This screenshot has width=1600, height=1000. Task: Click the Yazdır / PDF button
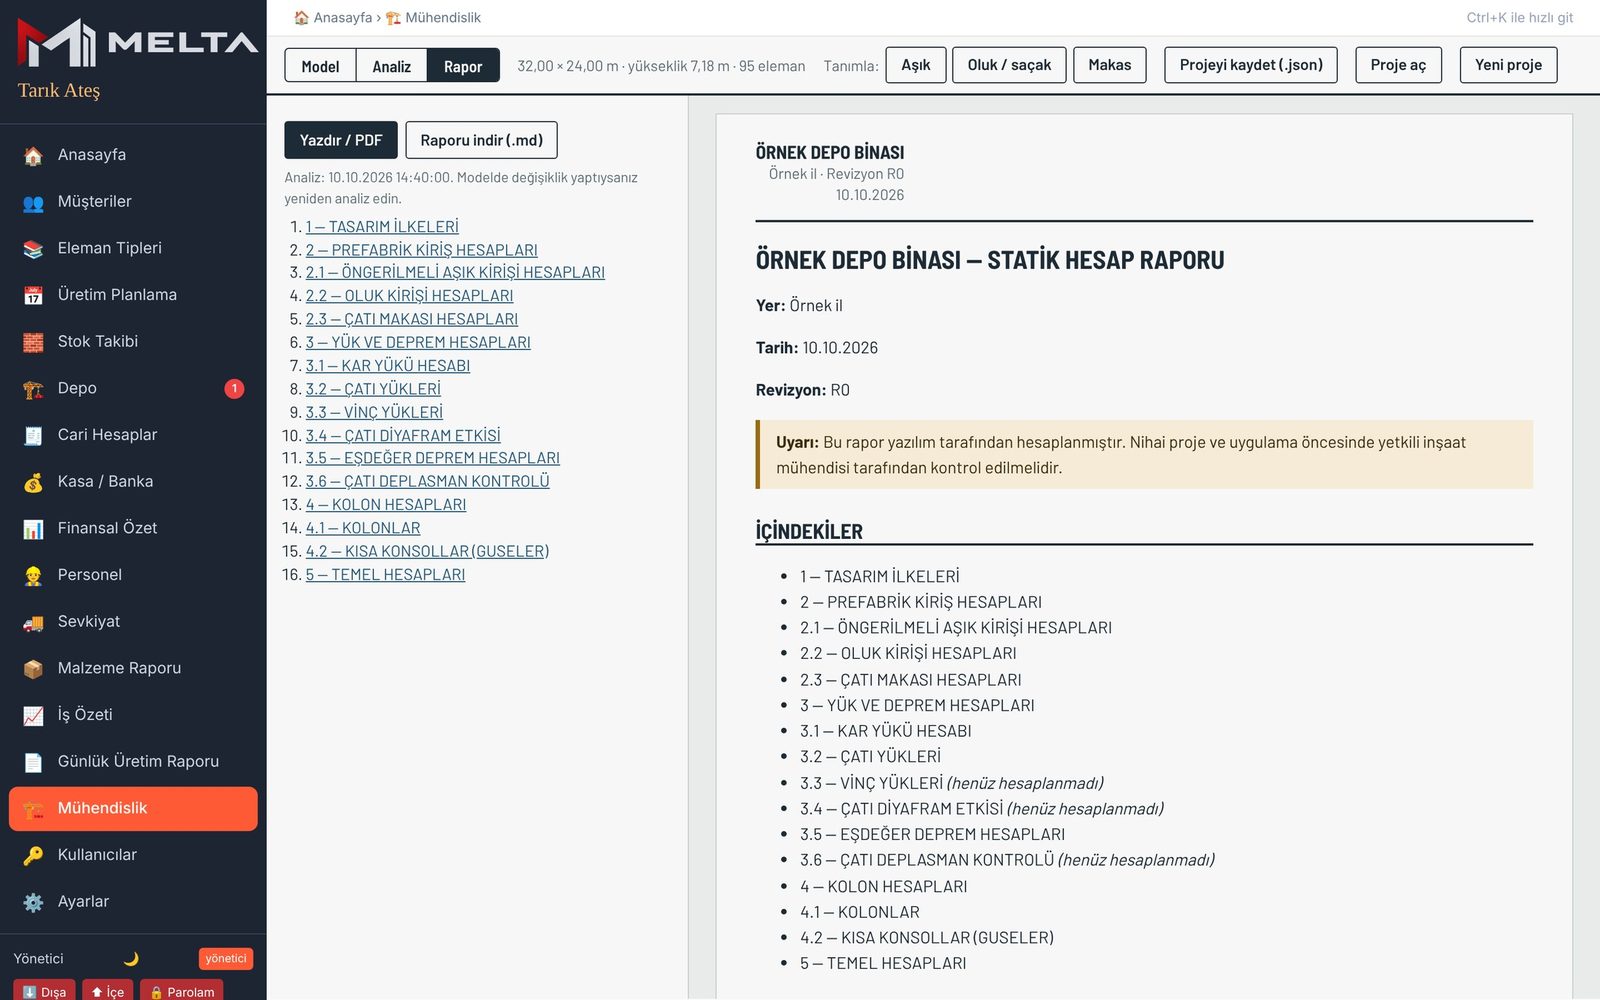tap(341, 140)
